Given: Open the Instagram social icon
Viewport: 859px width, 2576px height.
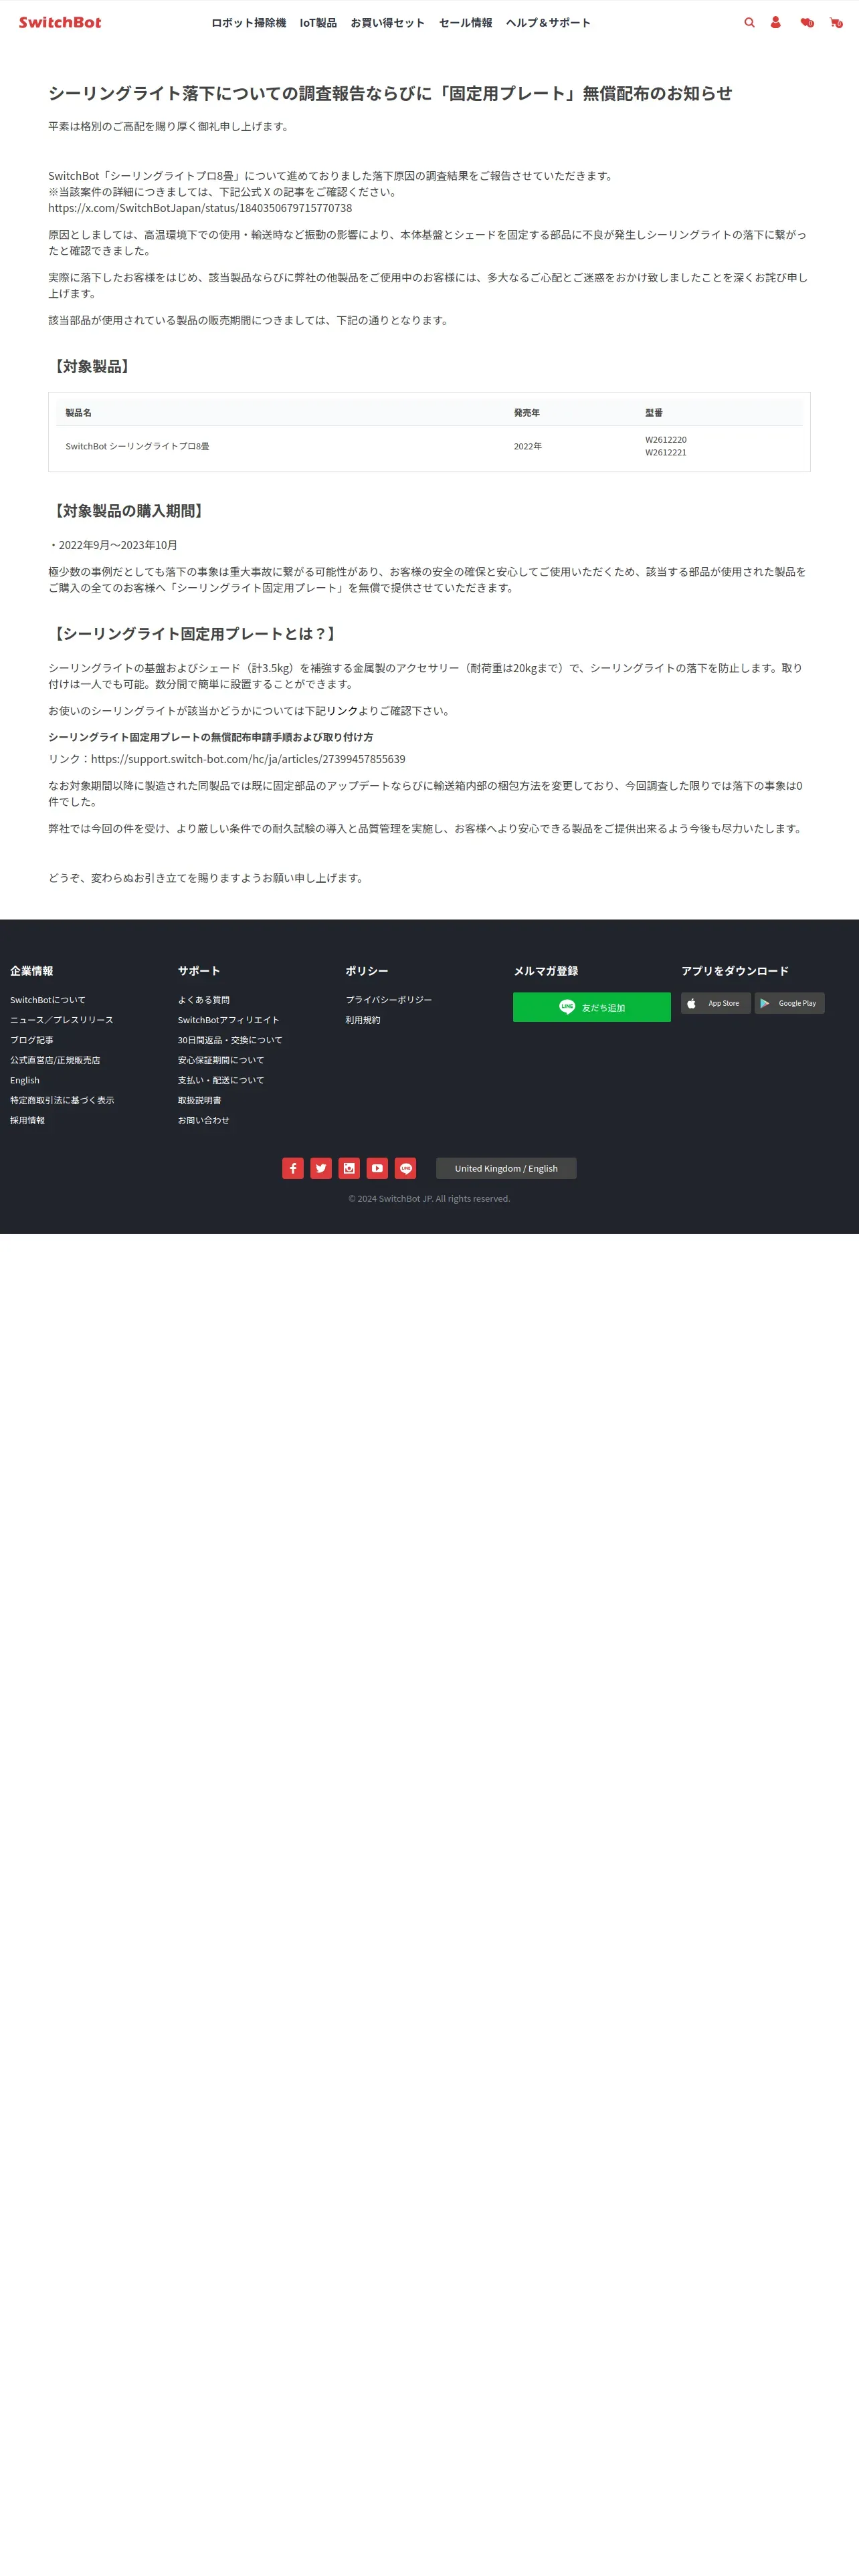Looking at the screenshot, I should [x=349, y=1168].
